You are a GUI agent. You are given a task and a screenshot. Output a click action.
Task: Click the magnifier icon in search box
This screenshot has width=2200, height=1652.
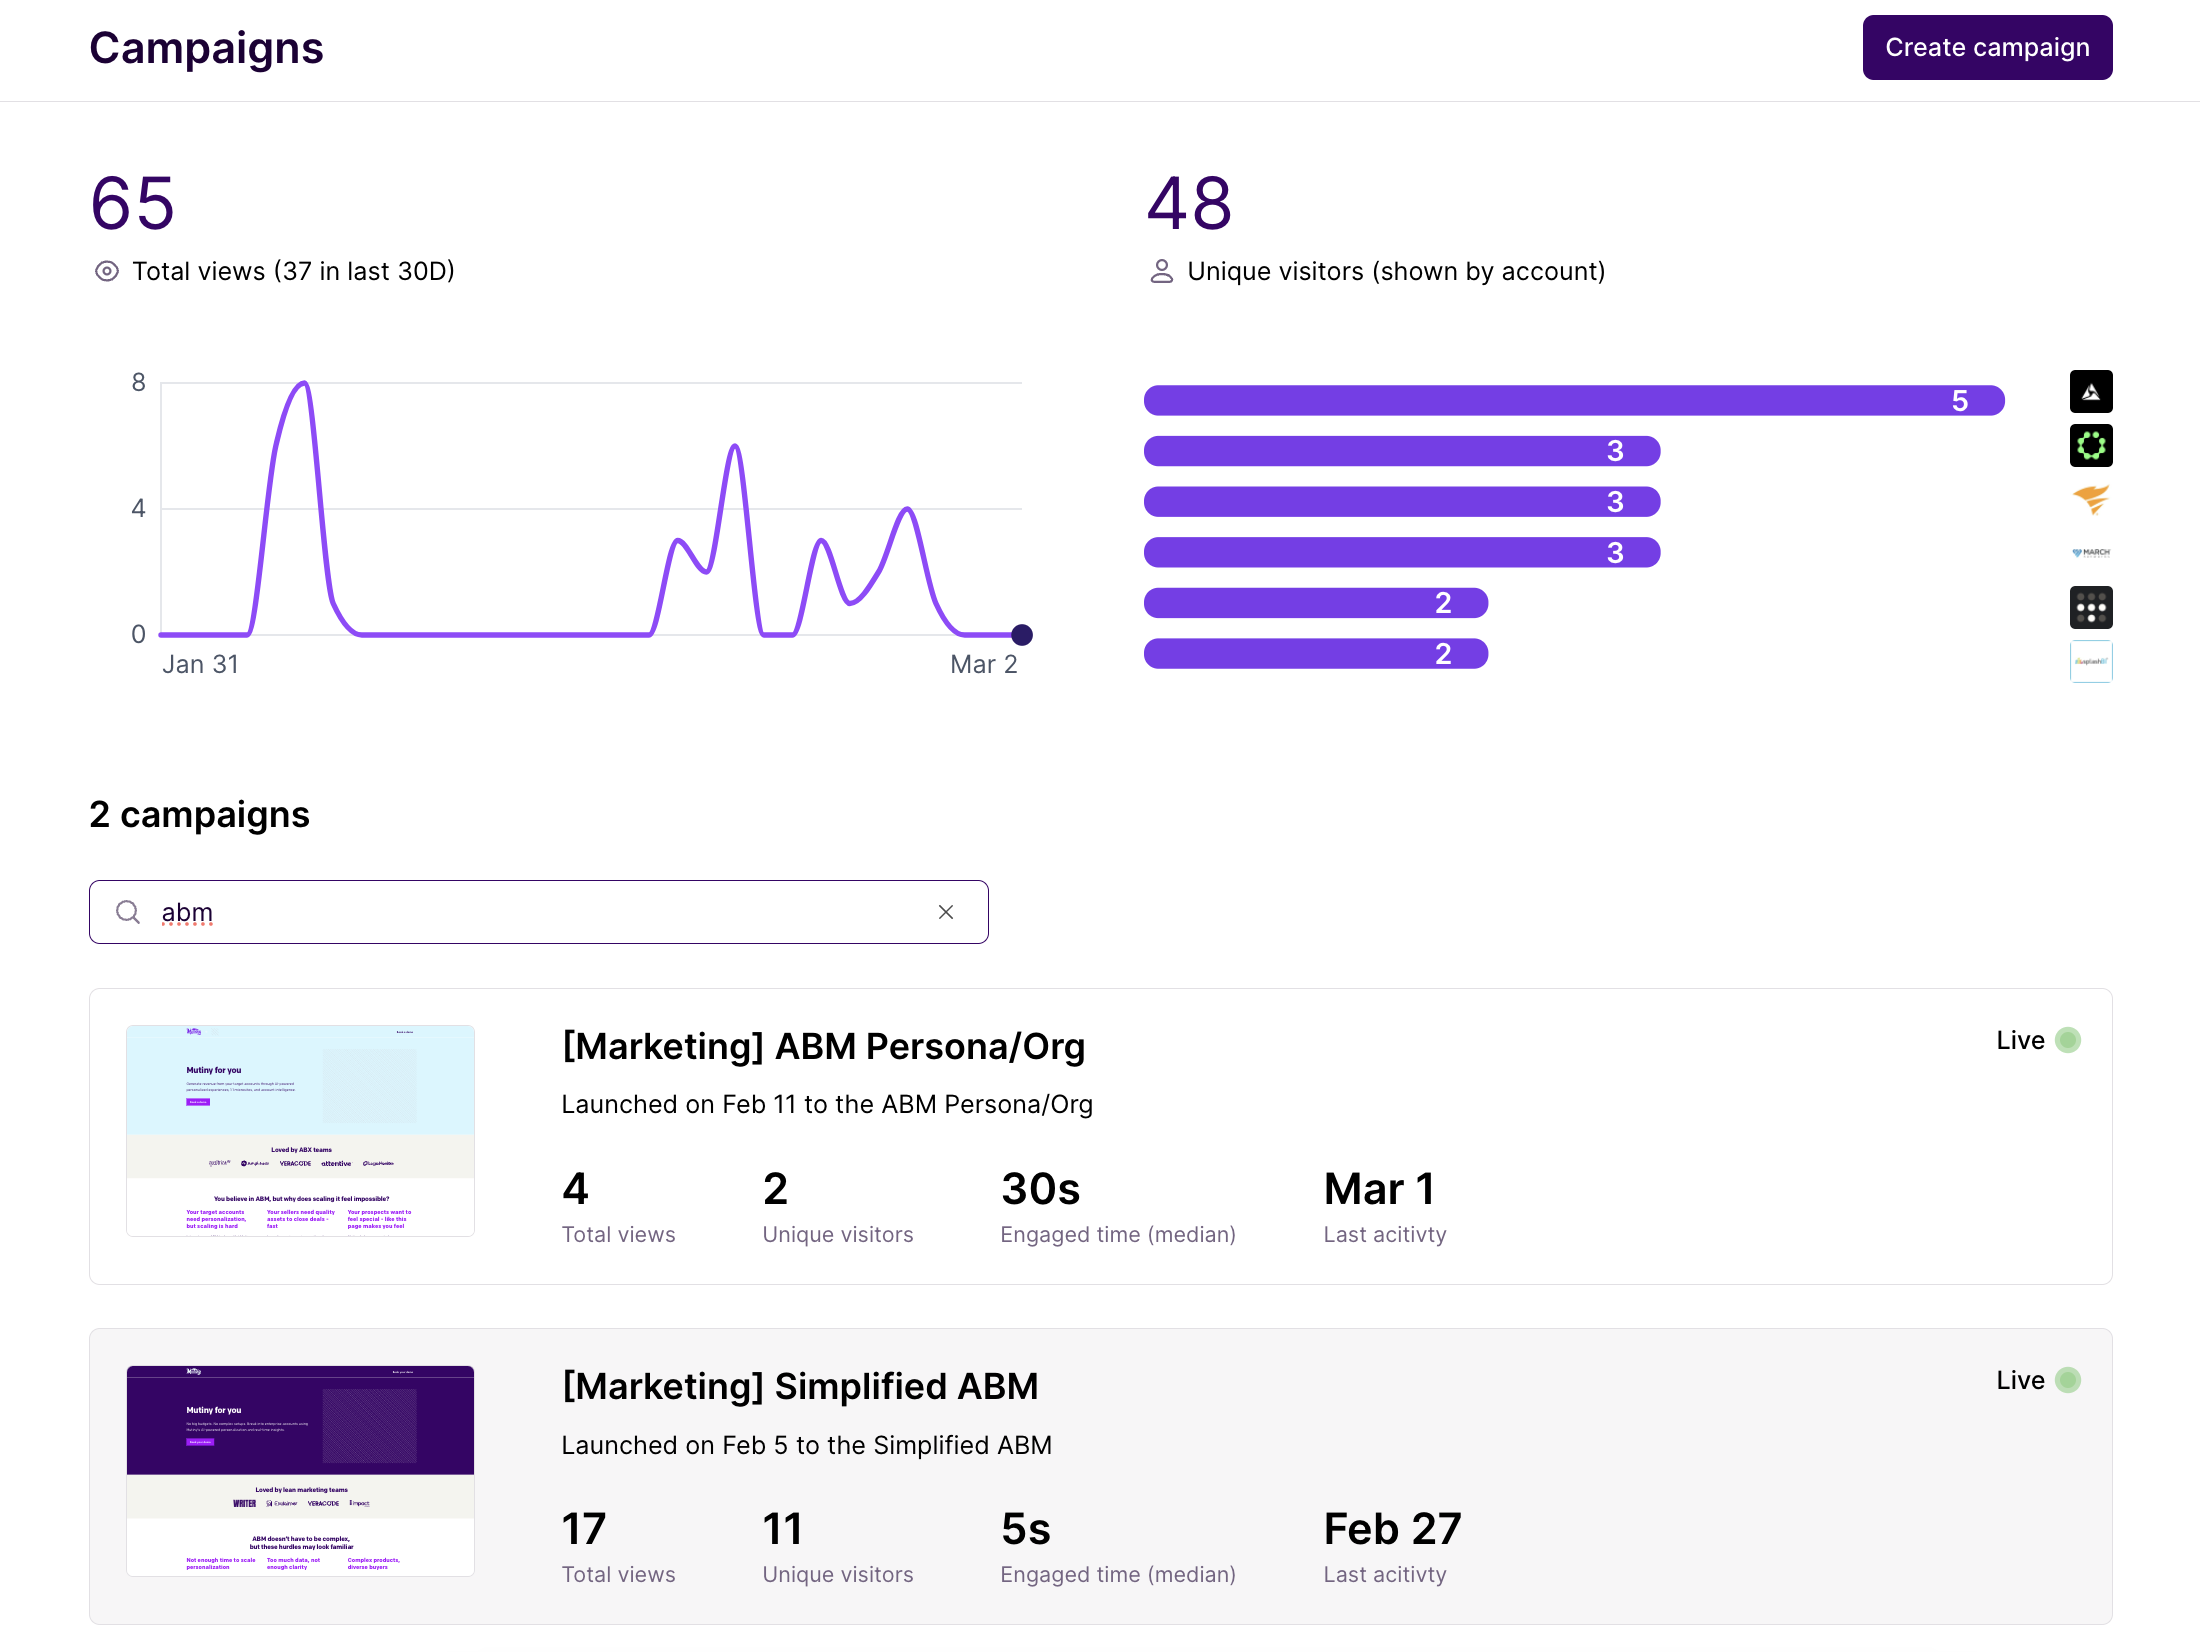coord(128,912)
